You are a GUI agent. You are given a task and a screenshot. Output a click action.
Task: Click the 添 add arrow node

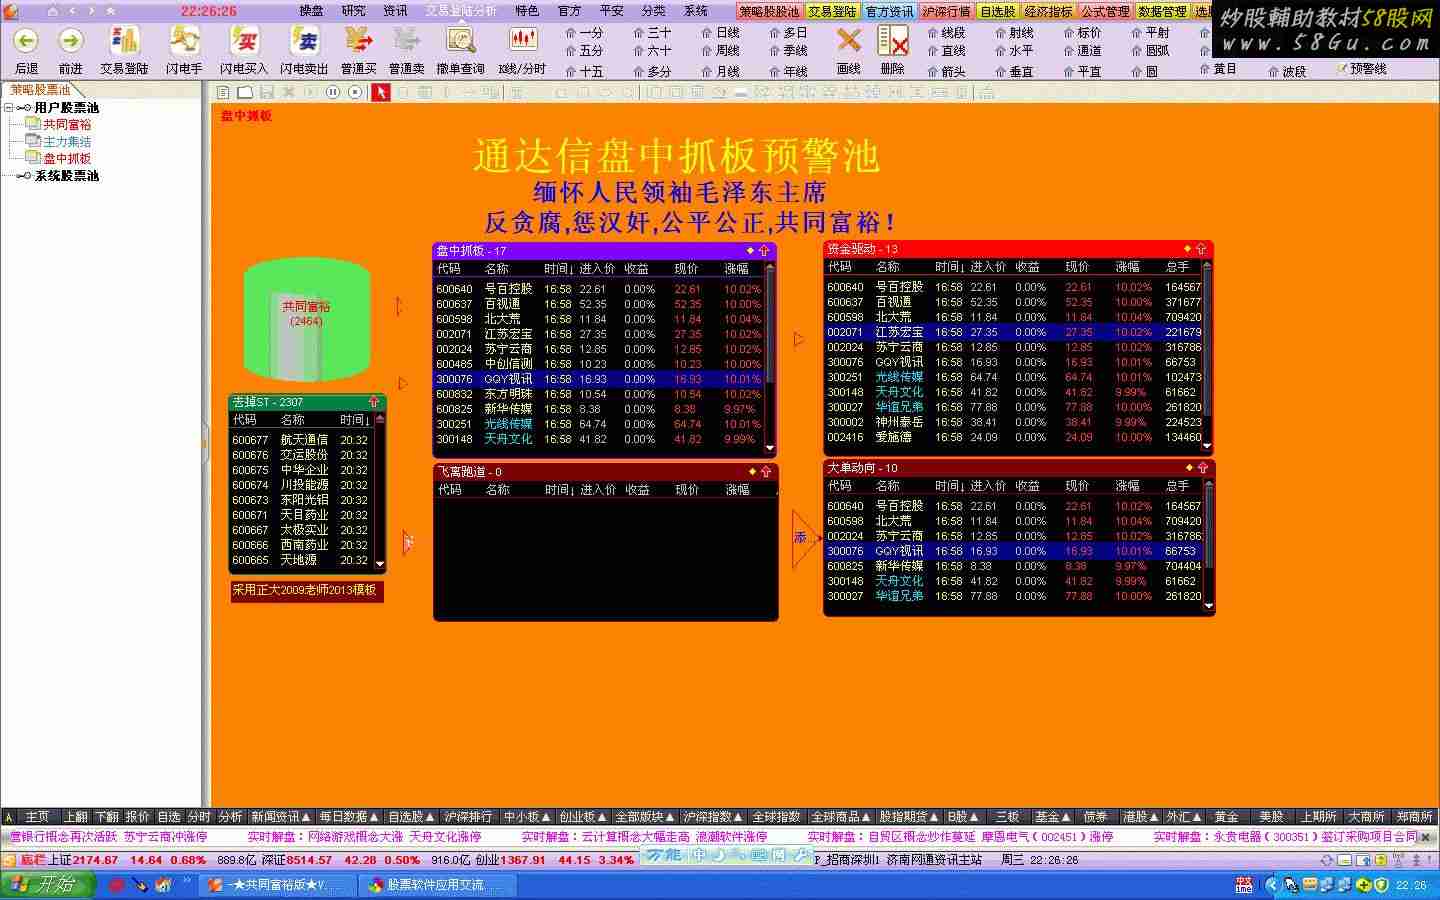pyautogui.click(x=804, y=538)
